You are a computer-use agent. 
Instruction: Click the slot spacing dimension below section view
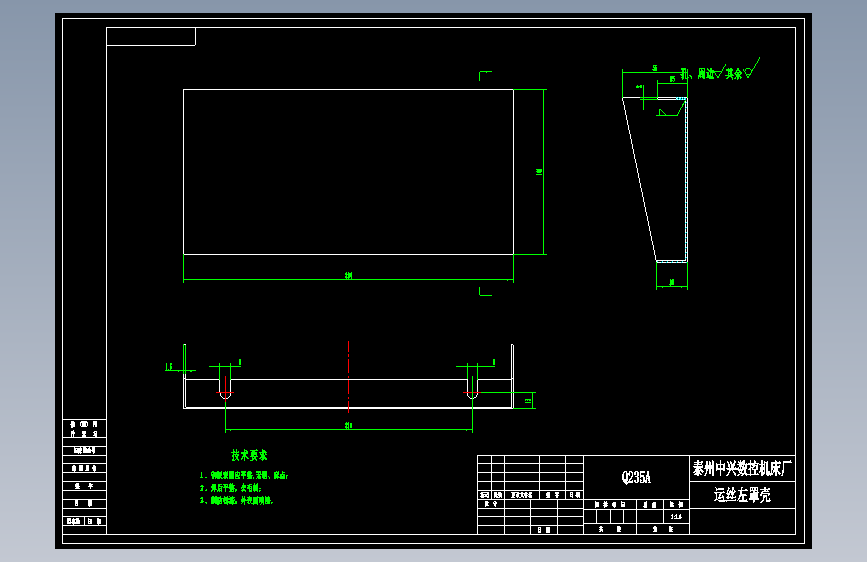point(348,425)
